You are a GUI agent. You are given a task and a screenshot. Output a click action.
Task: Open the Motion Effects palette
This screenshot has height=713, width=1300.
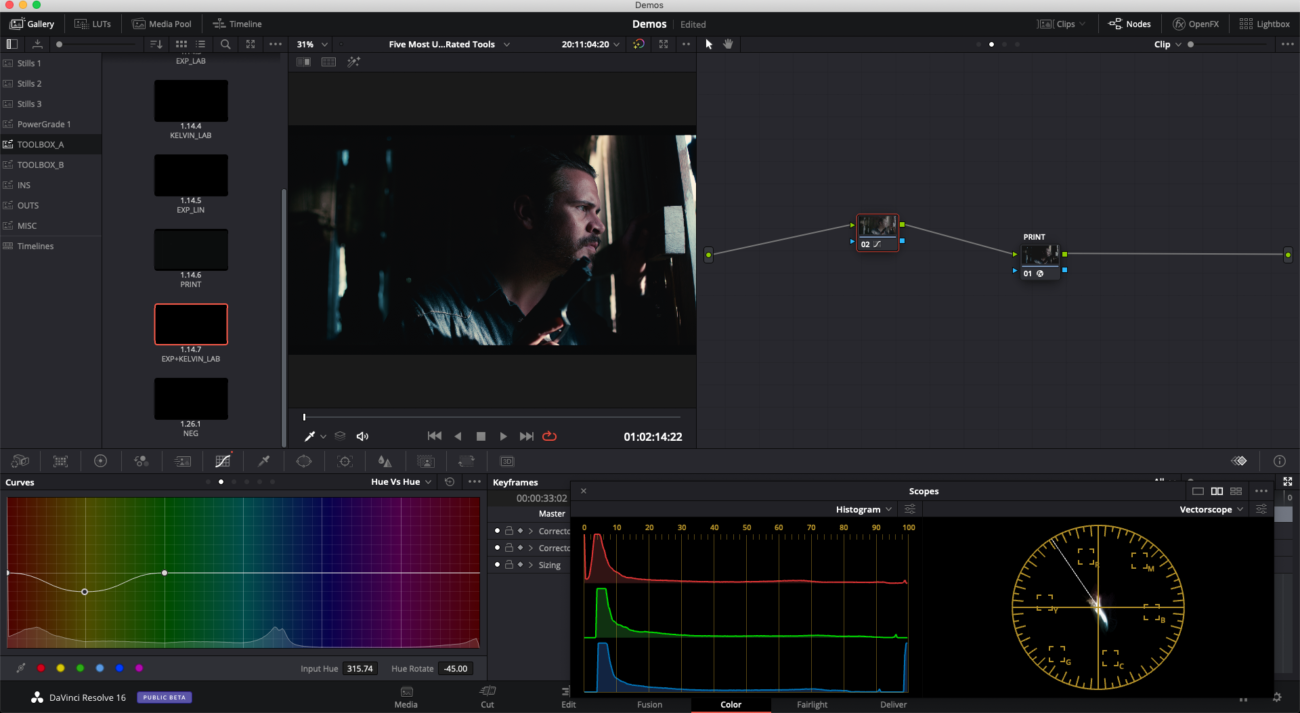[182, 461]
